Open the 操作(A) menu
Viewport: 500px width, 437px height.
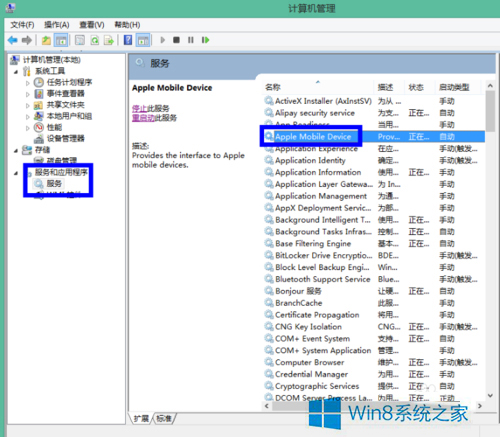(x=57, y=25)
